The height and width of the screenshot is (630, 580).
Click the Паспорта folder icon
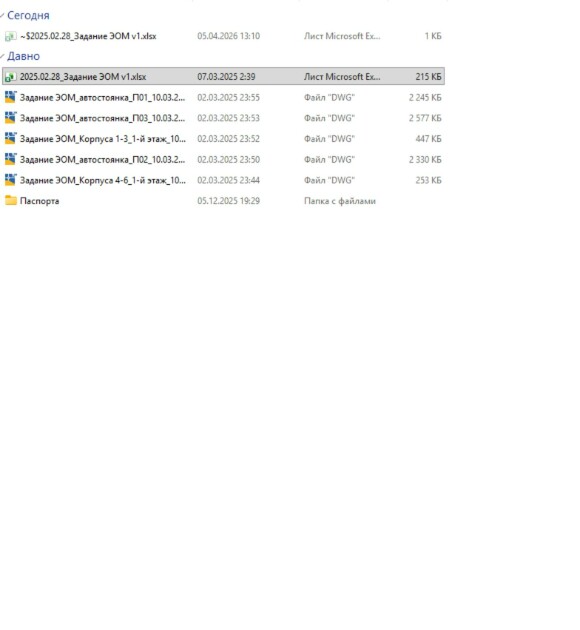coord(10,200)
